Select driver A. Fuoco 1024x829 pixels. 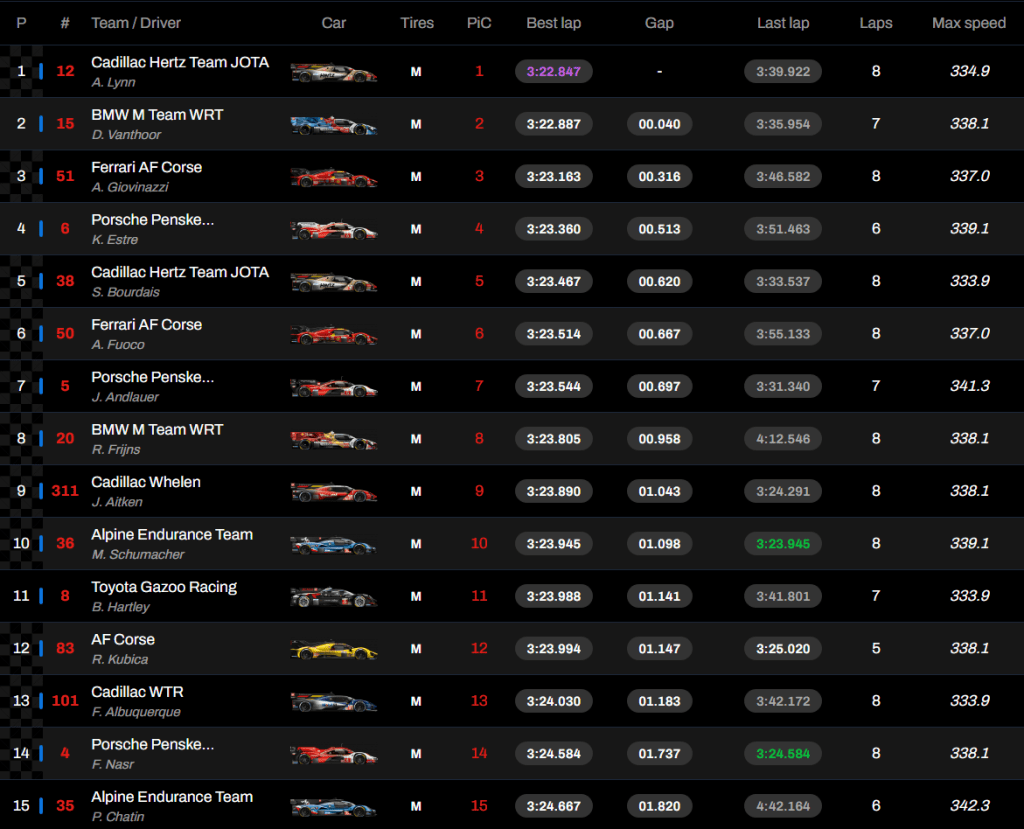[118, 345]
